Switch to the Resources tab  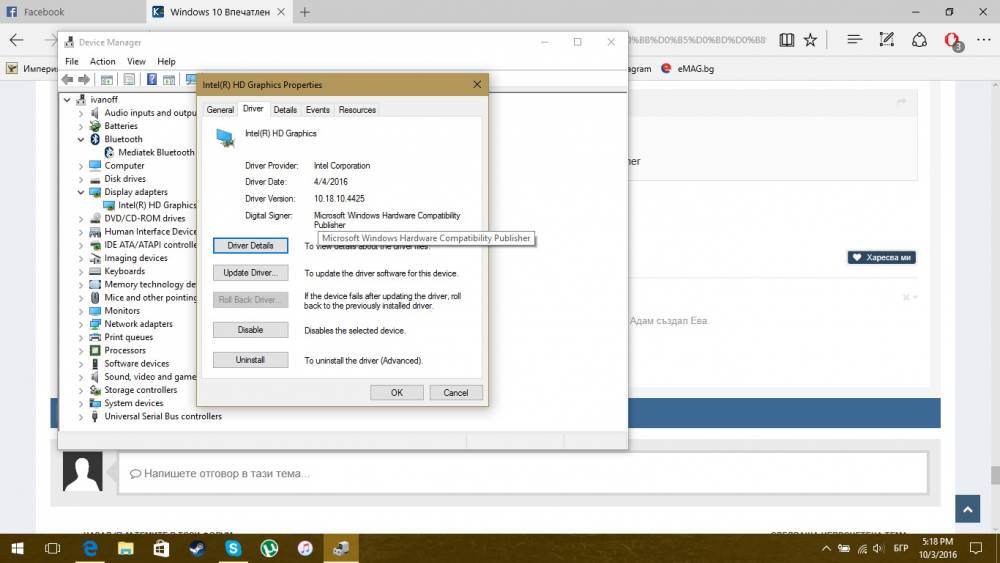357,110
